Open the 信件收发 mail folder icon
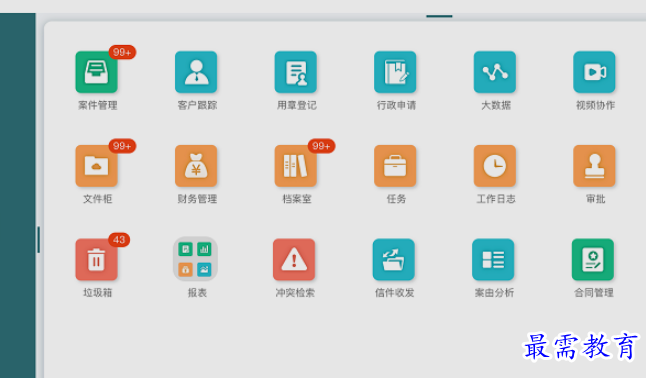The image size is (646, 378). click(x=394, y=260)
